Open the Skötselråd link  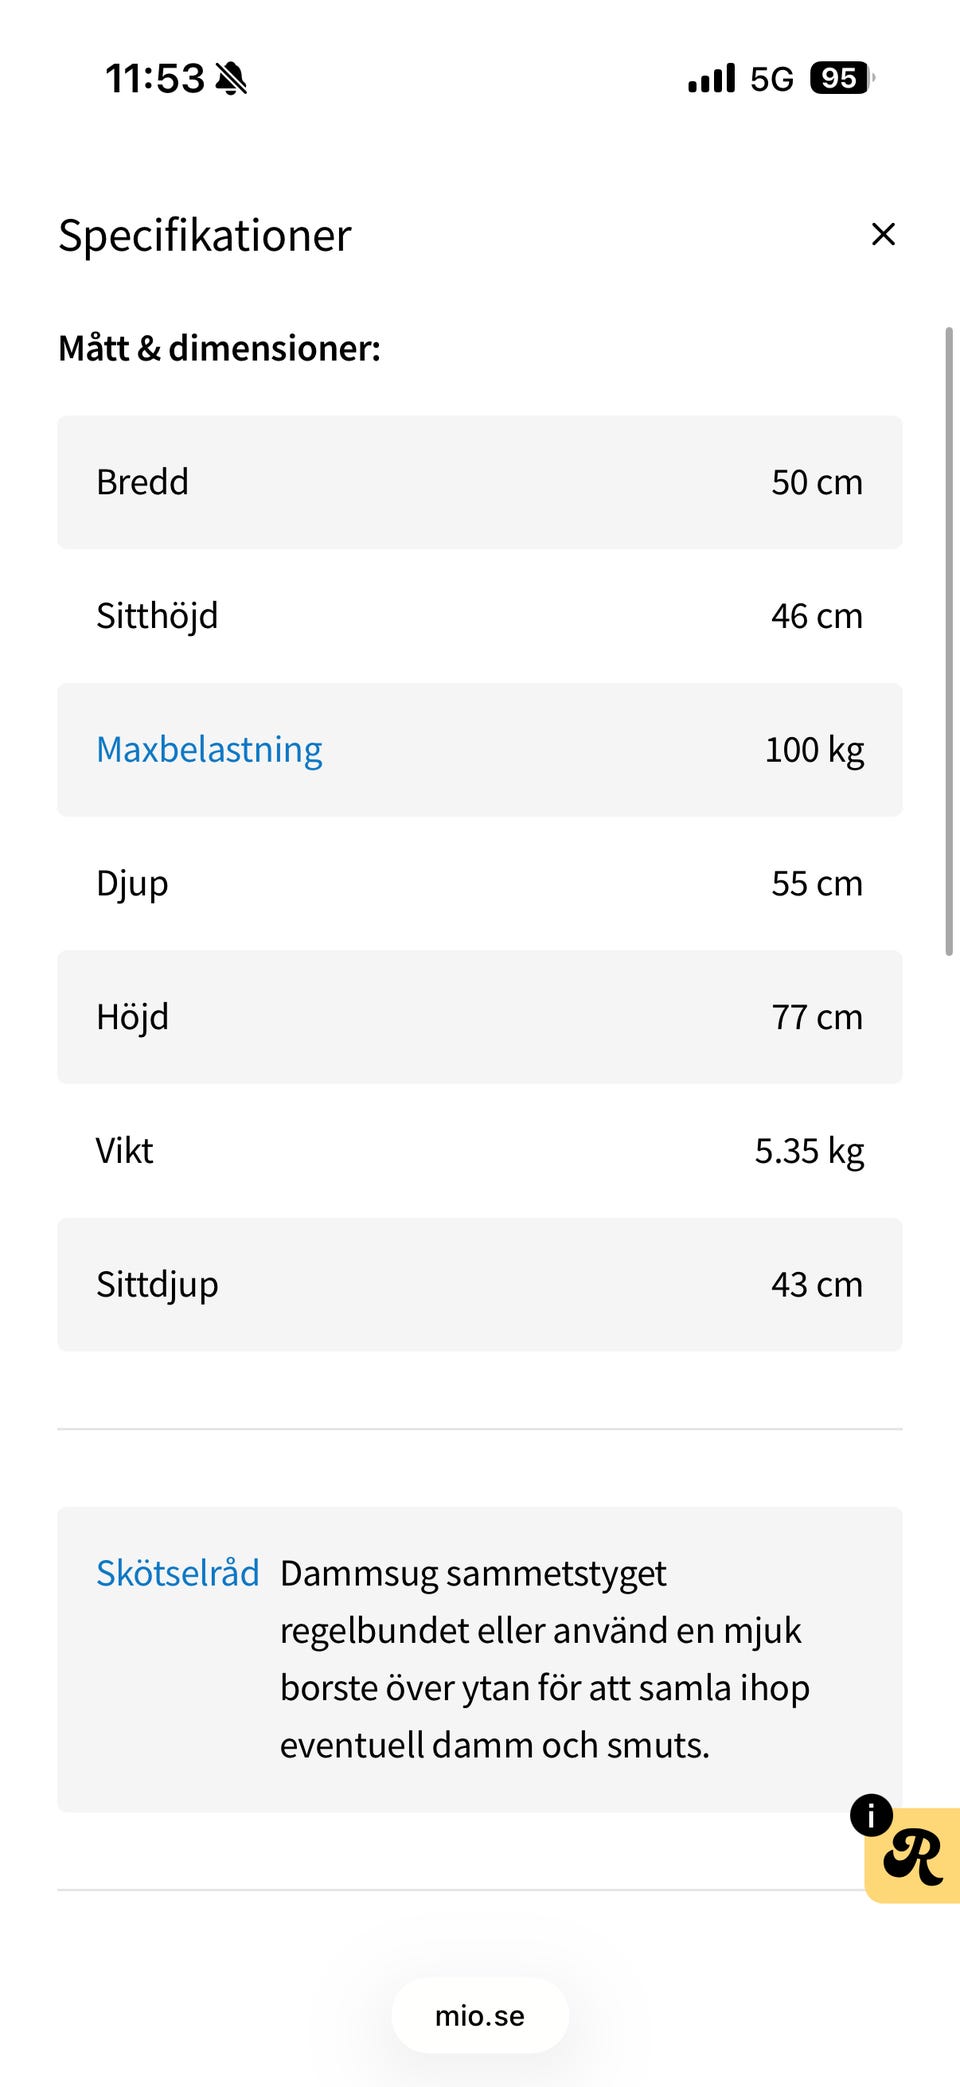click(177, 1573)
